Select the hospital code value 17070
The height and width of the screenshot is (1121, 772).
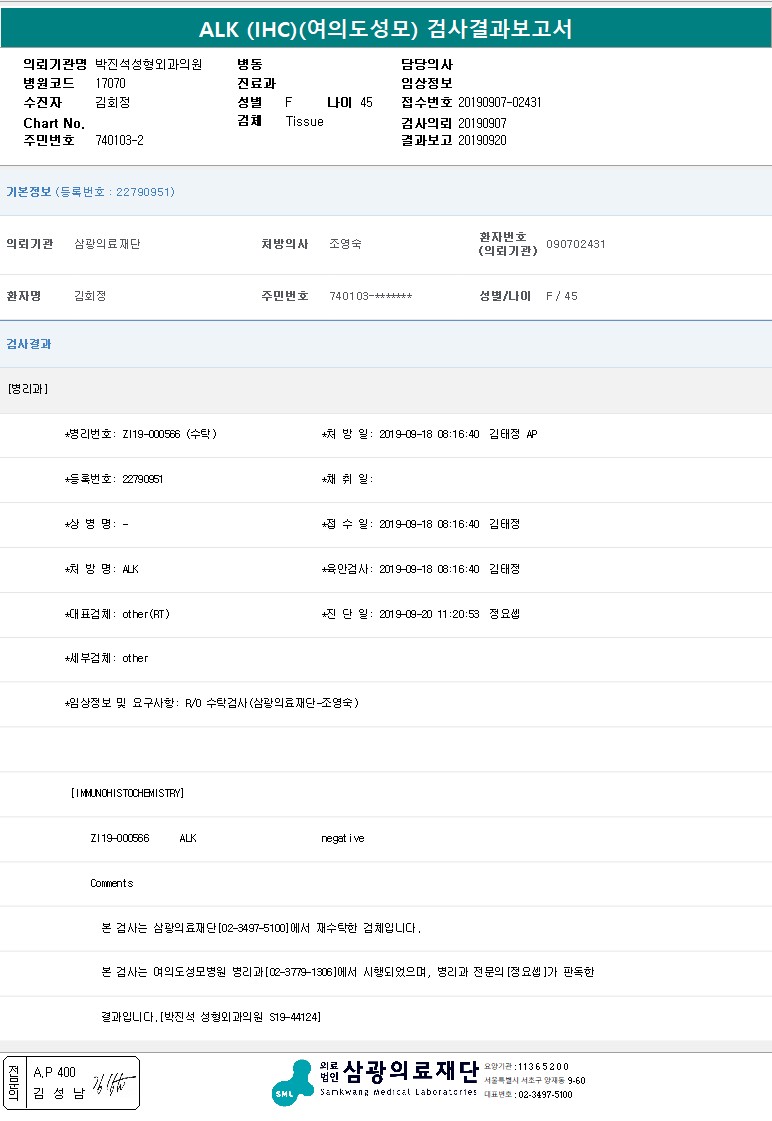pyautogui.click(x=110, y=84)
